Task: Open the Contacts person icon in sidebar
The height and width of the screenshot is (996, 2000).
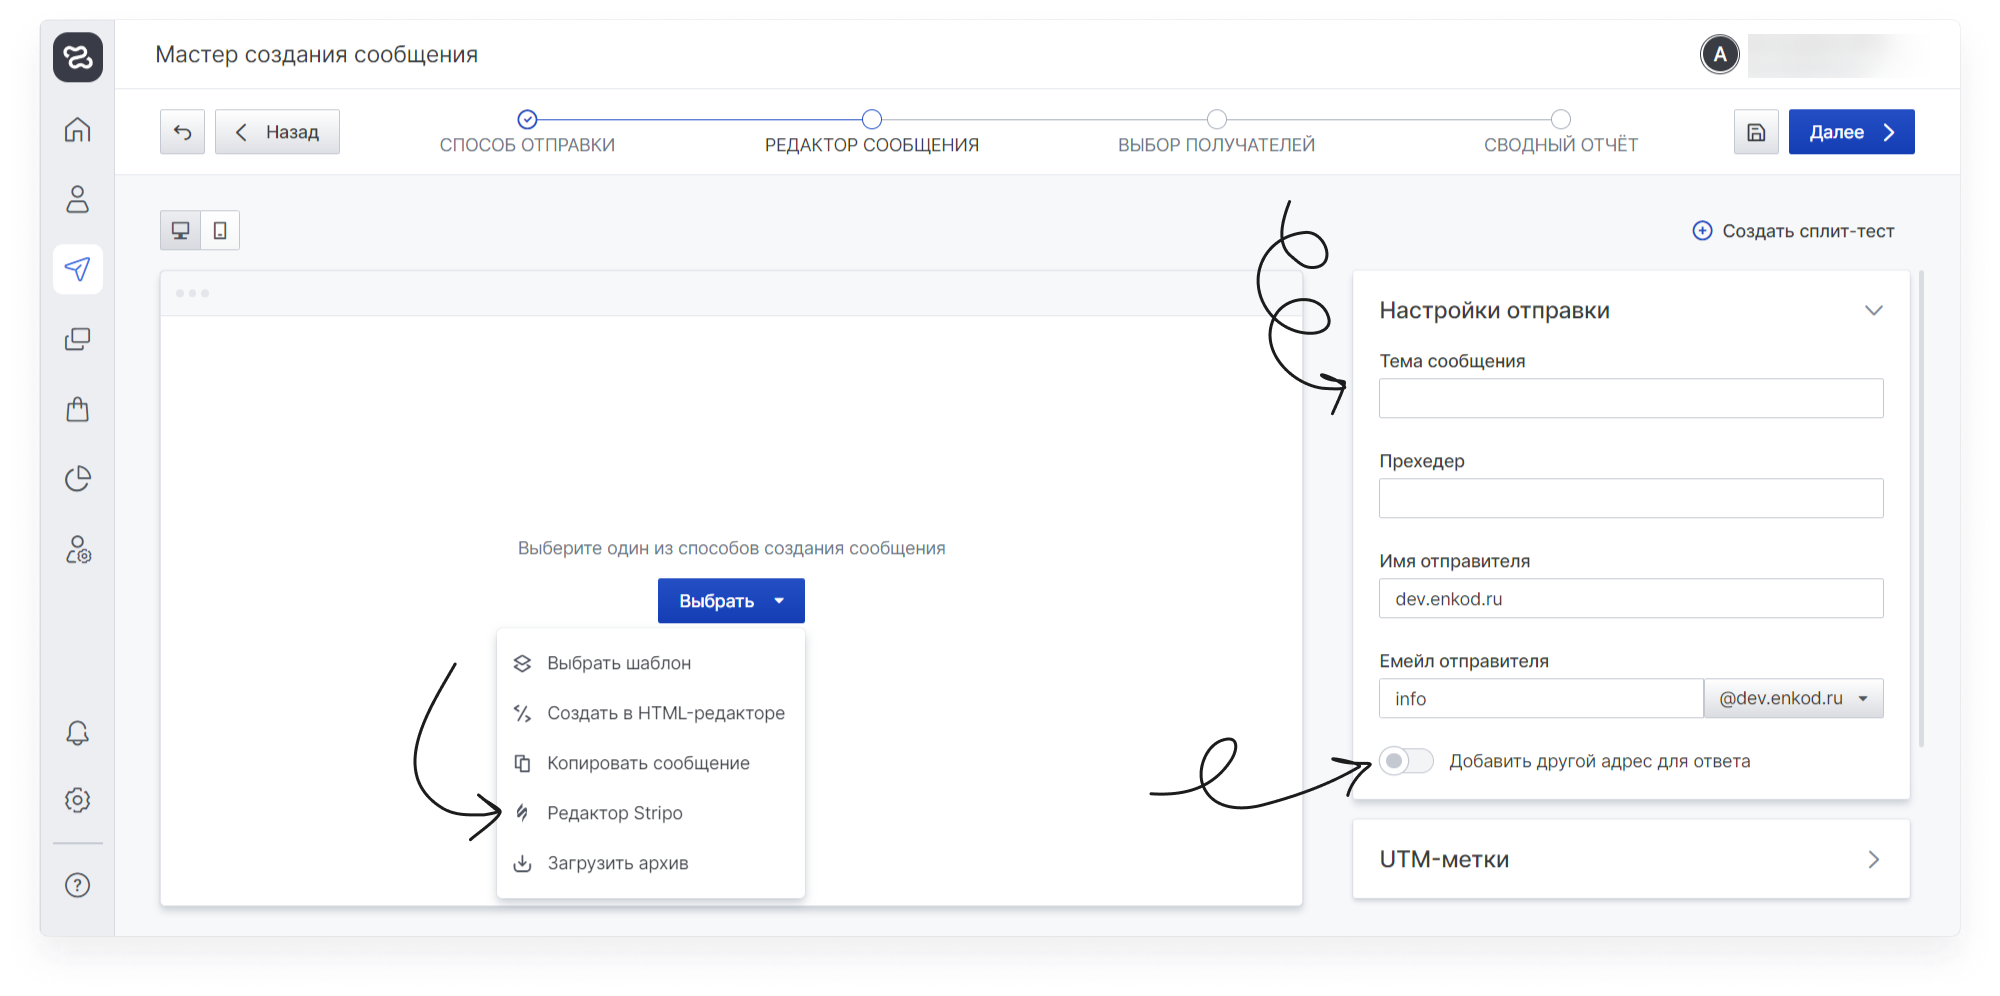Action: click(78, 199)
